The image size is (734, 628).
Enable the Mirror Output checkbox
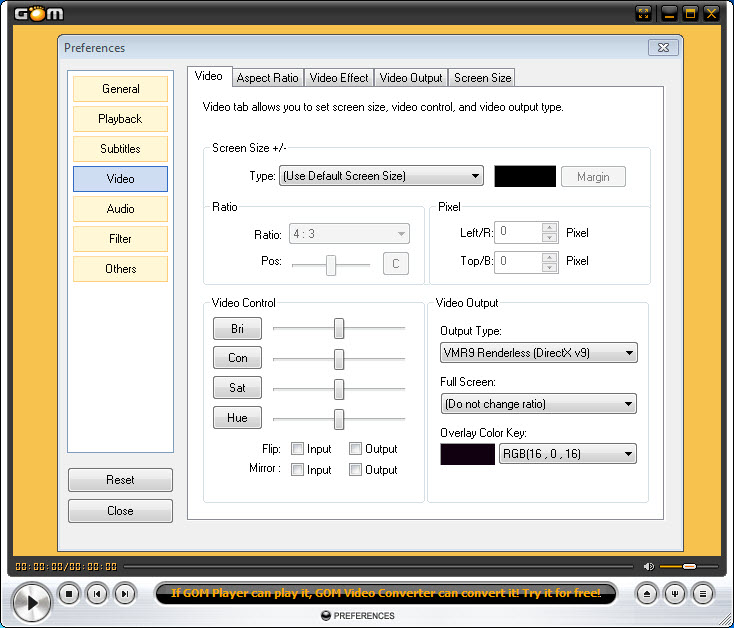coord(355,469)
